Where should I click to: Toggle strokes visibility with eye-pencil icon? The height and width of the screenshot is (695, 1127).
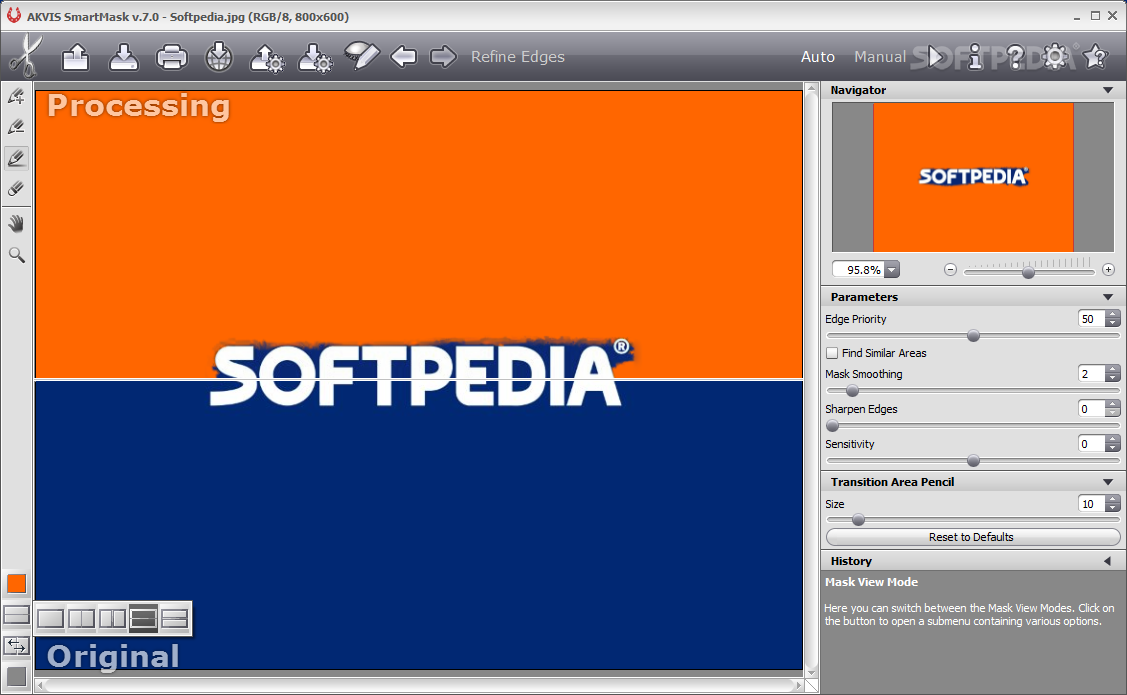coord(362,55)
